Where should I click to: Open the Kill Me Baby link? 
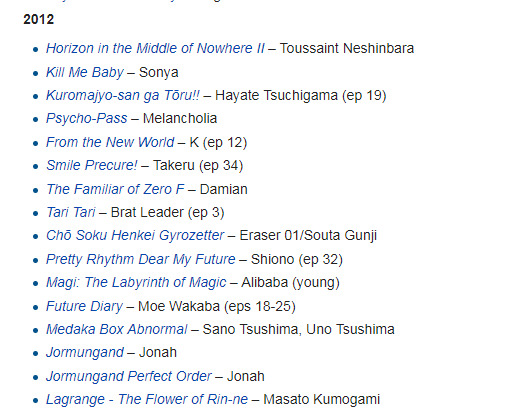point(85,72)
